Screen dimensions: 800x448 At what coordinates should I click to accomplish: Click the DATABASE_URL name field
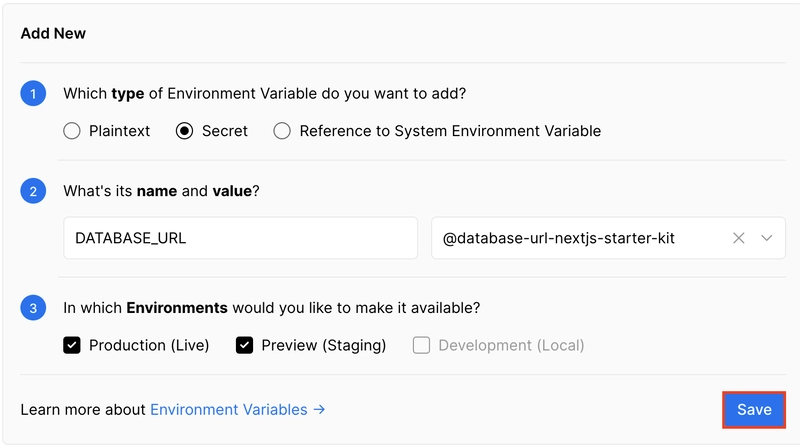(240, 238)
